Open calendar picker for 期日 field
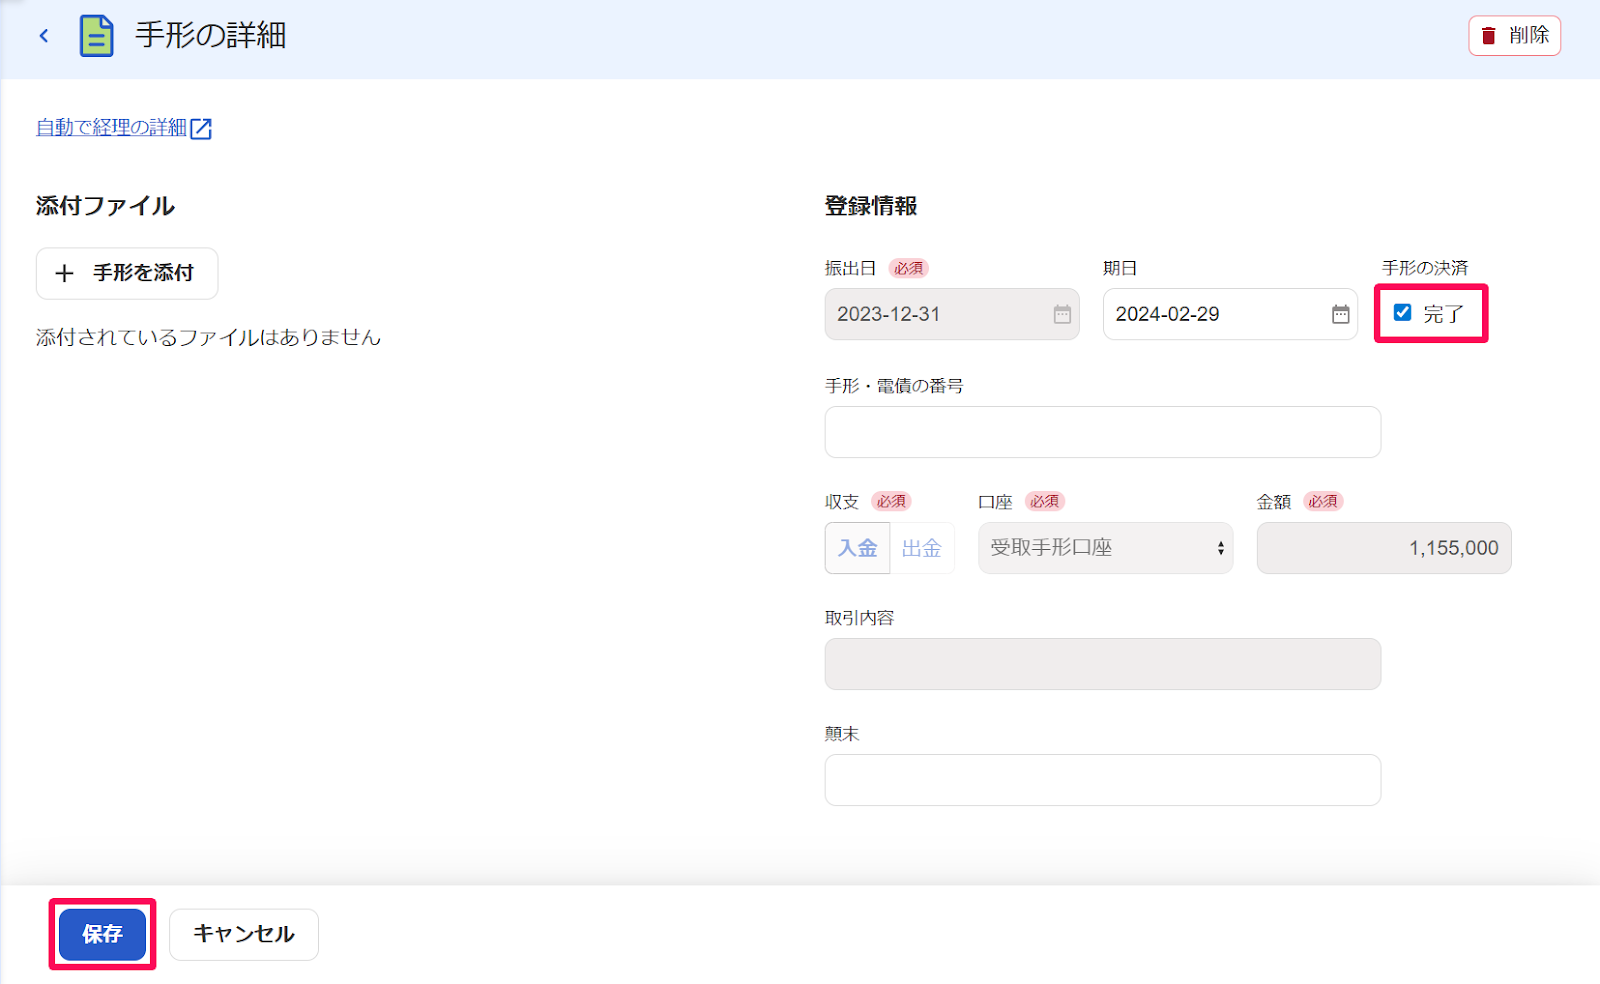 click(1340, 314)
